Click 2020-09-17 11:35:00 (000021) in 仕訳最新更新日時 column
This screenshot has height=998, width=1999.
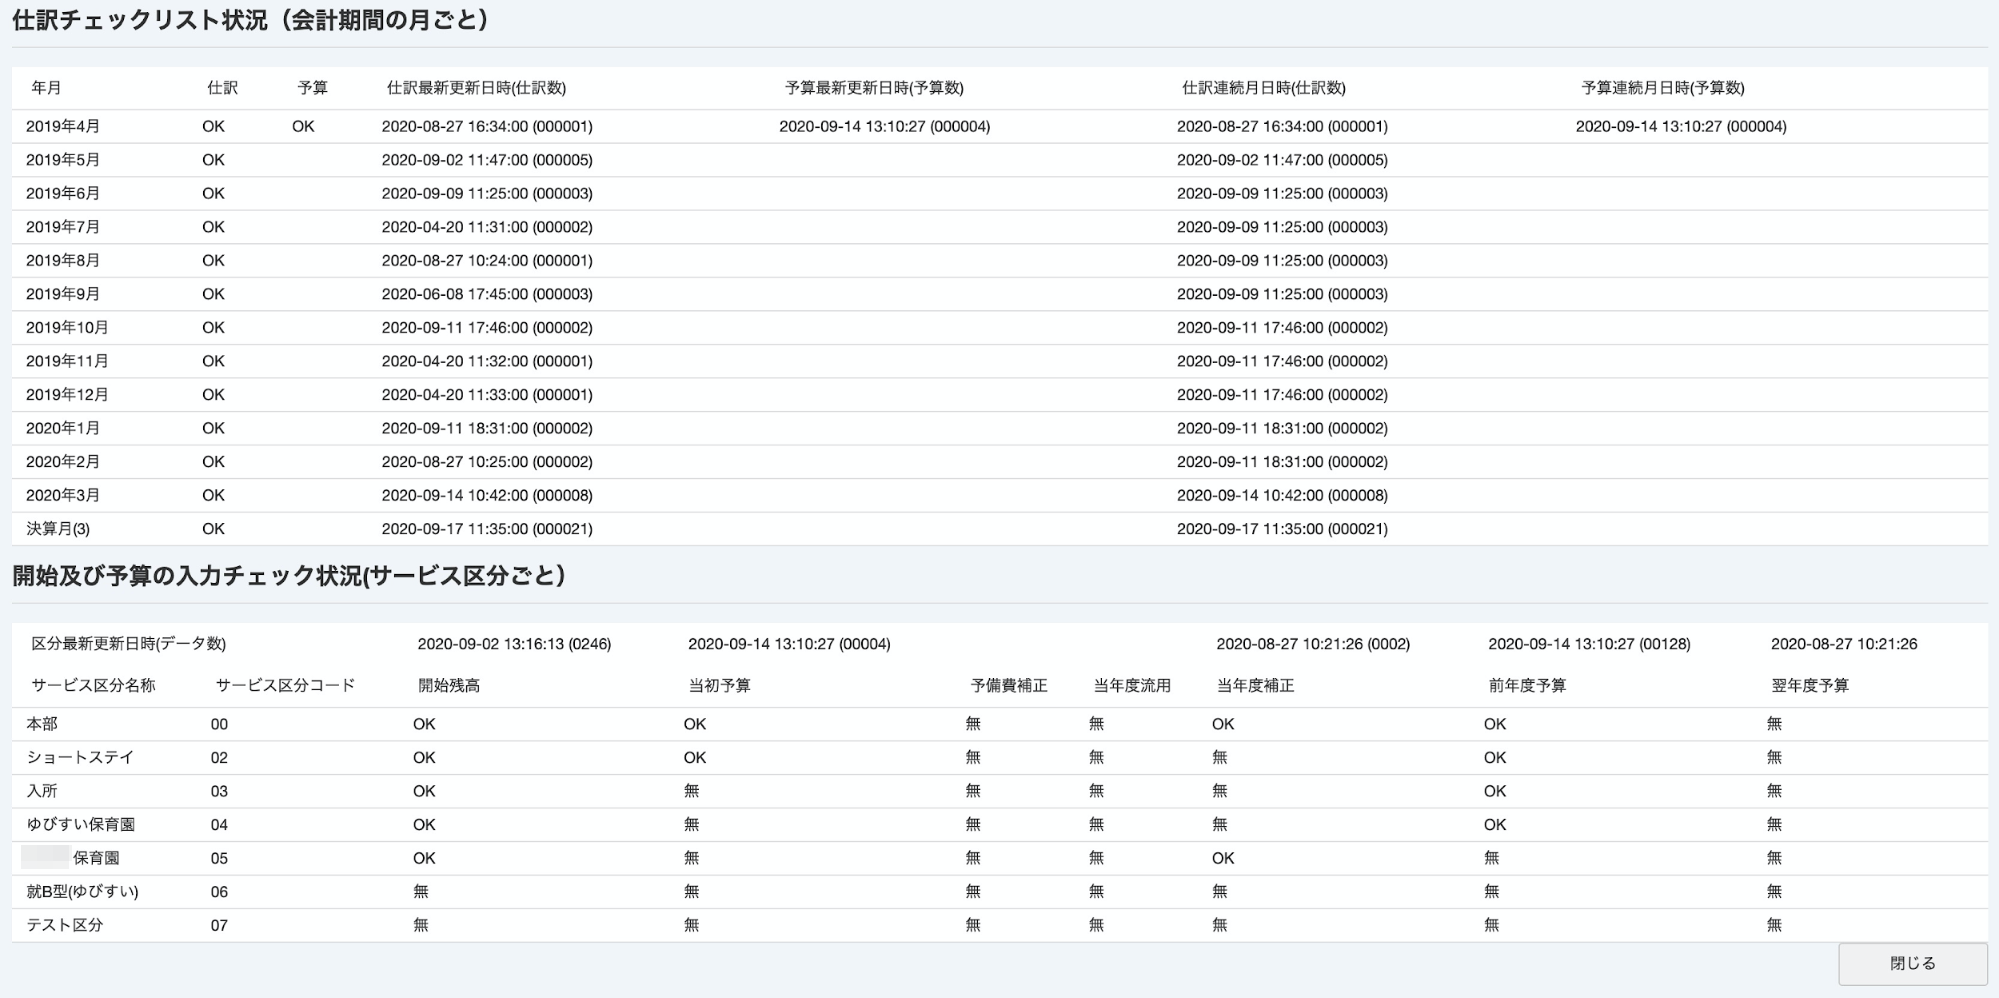(487, 529)
